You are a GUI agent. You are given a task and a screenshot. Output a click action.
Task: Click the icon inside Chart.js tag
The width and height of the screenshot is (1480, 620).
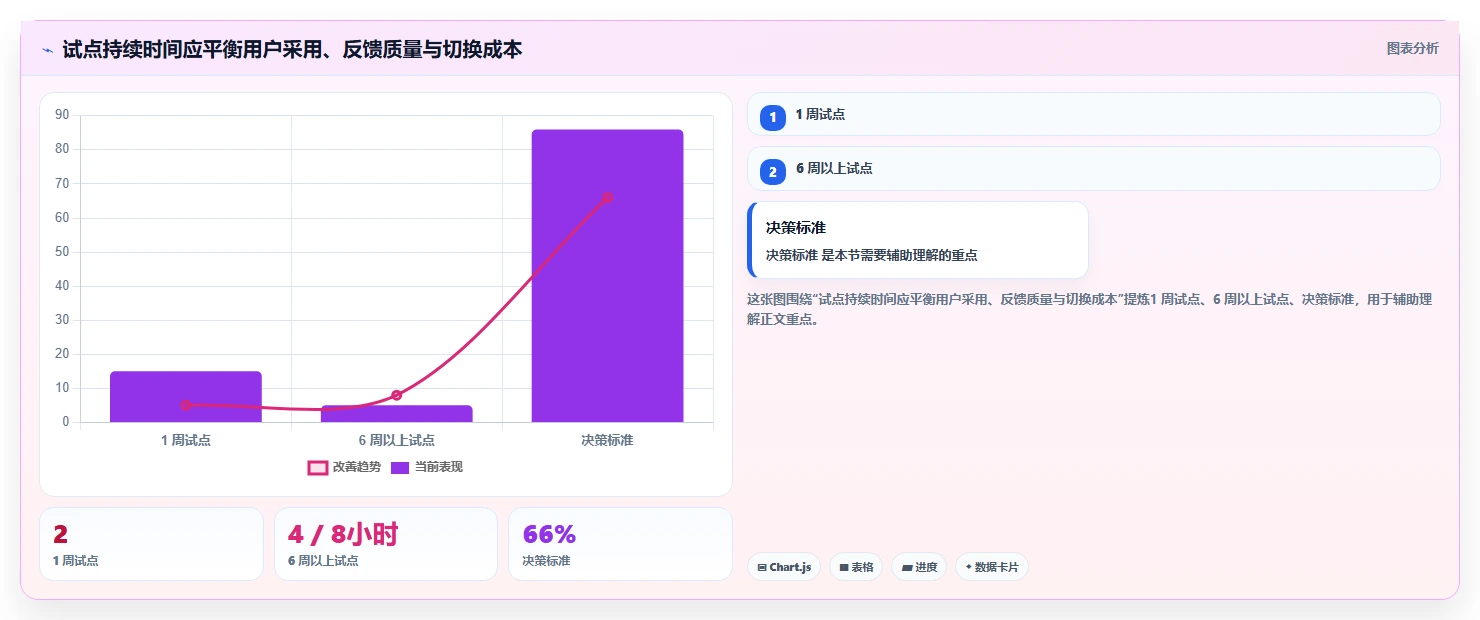(762, 568)
